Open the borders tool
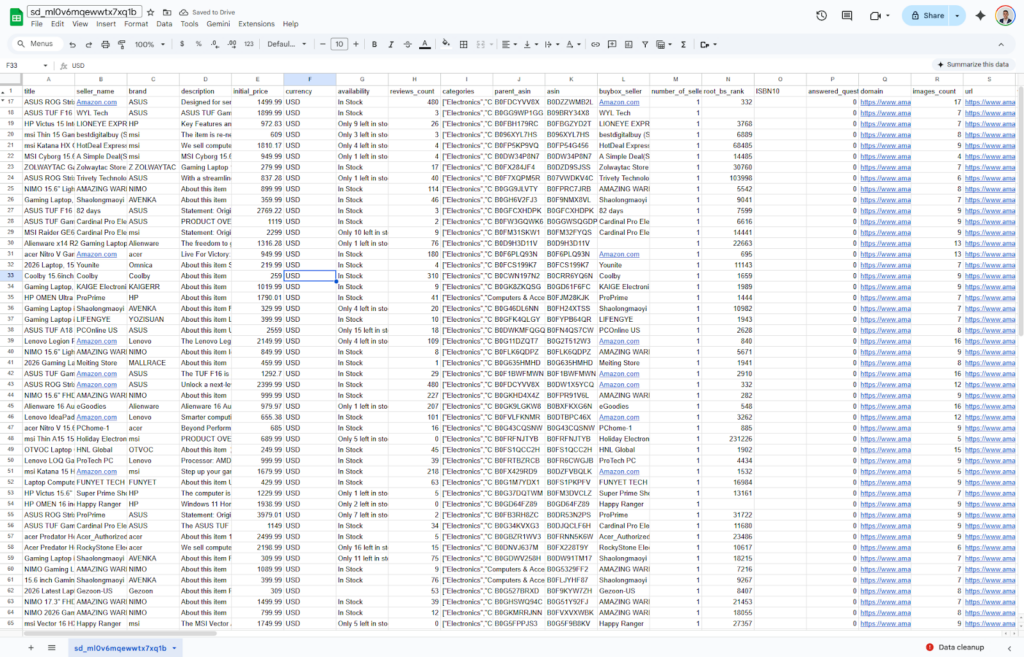 click(464, 44)
